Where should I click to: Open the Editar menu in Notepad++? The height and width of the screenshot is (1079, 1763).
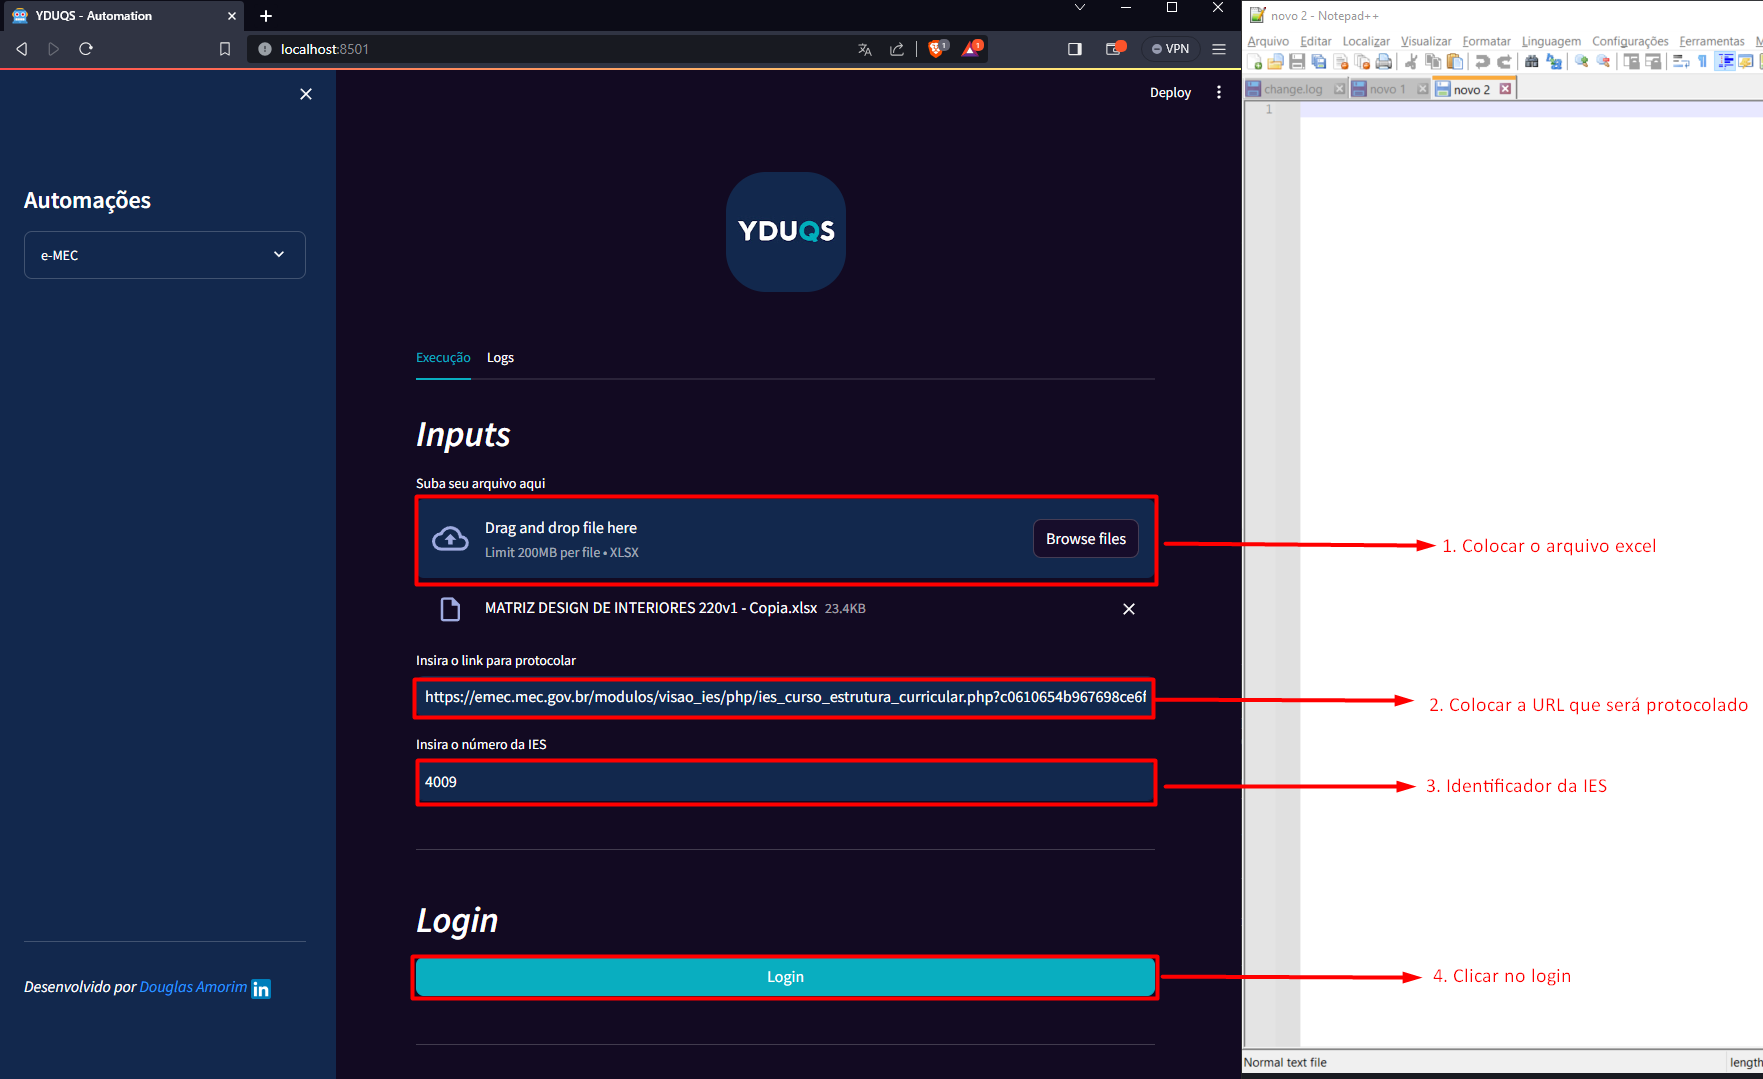point(1315,41)
